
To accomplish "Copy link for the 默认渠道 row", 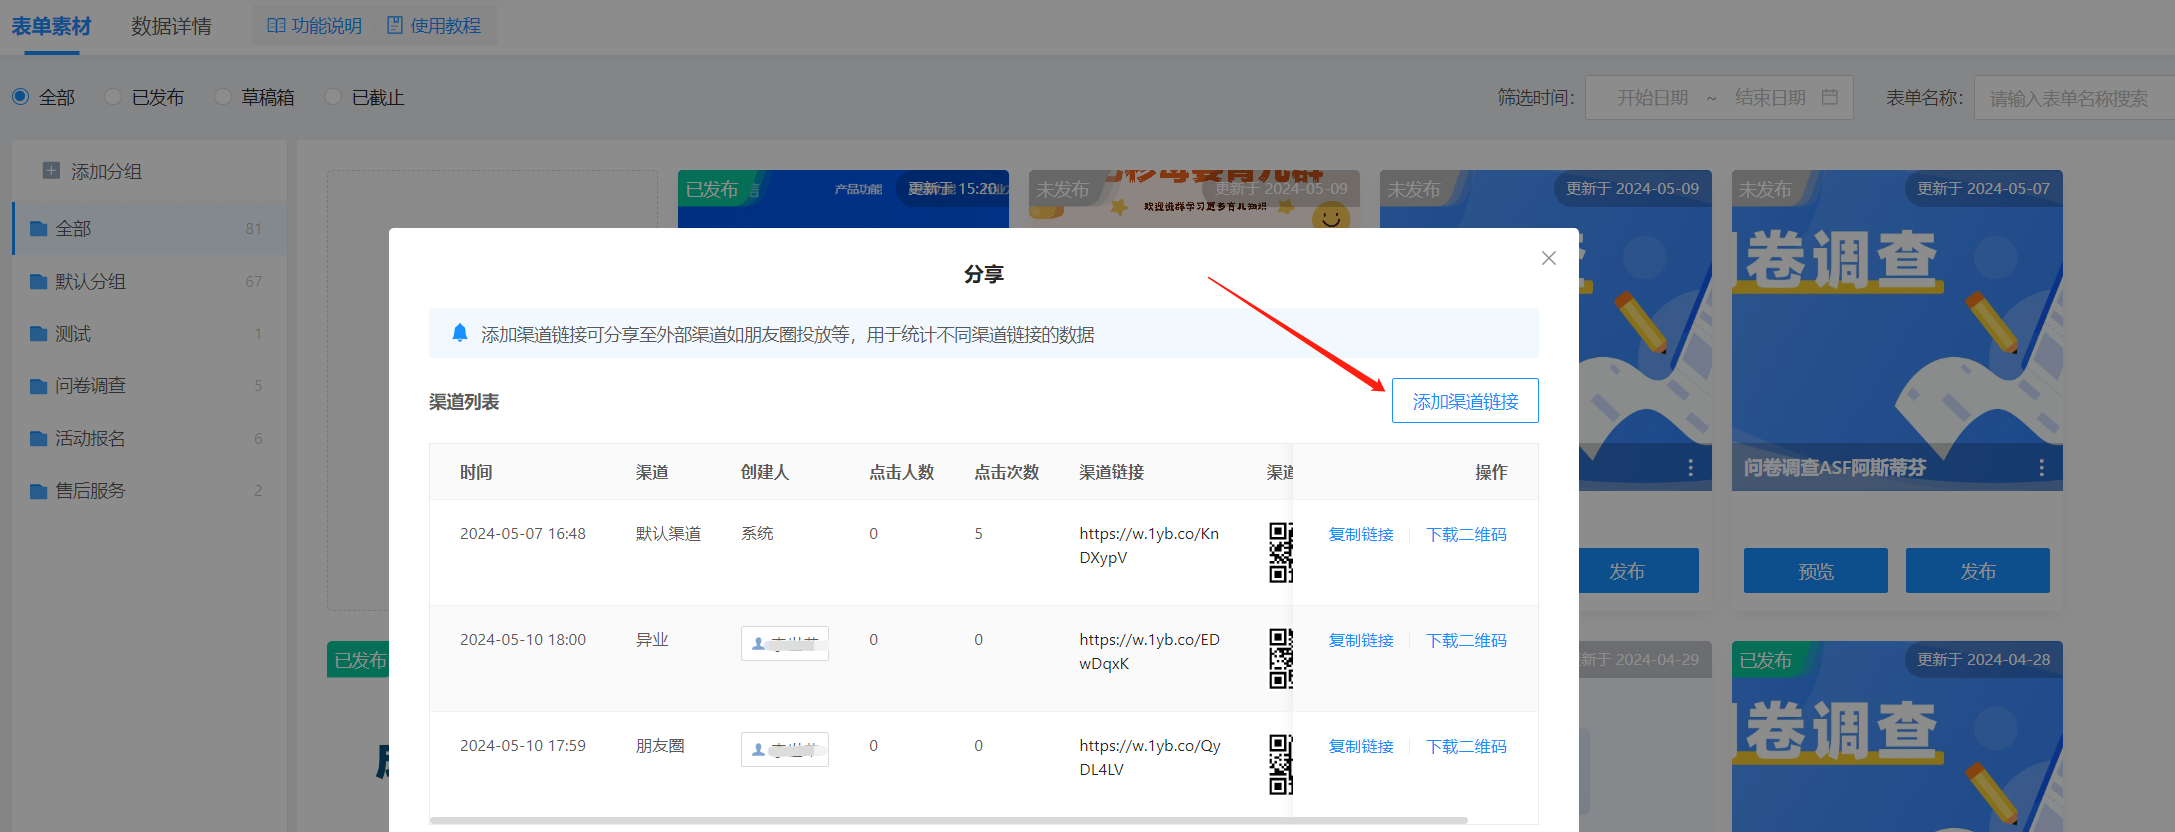I will point(1361,534).
